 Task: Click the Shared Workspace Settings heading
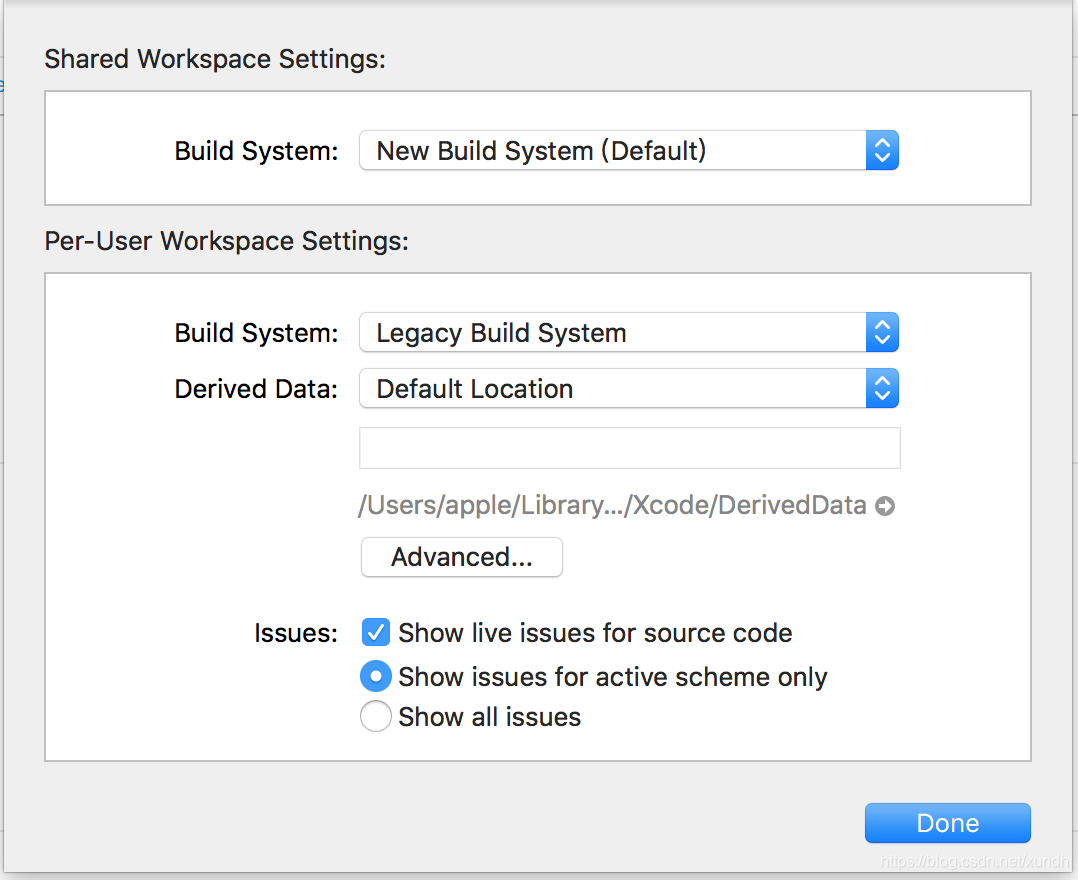215,59
